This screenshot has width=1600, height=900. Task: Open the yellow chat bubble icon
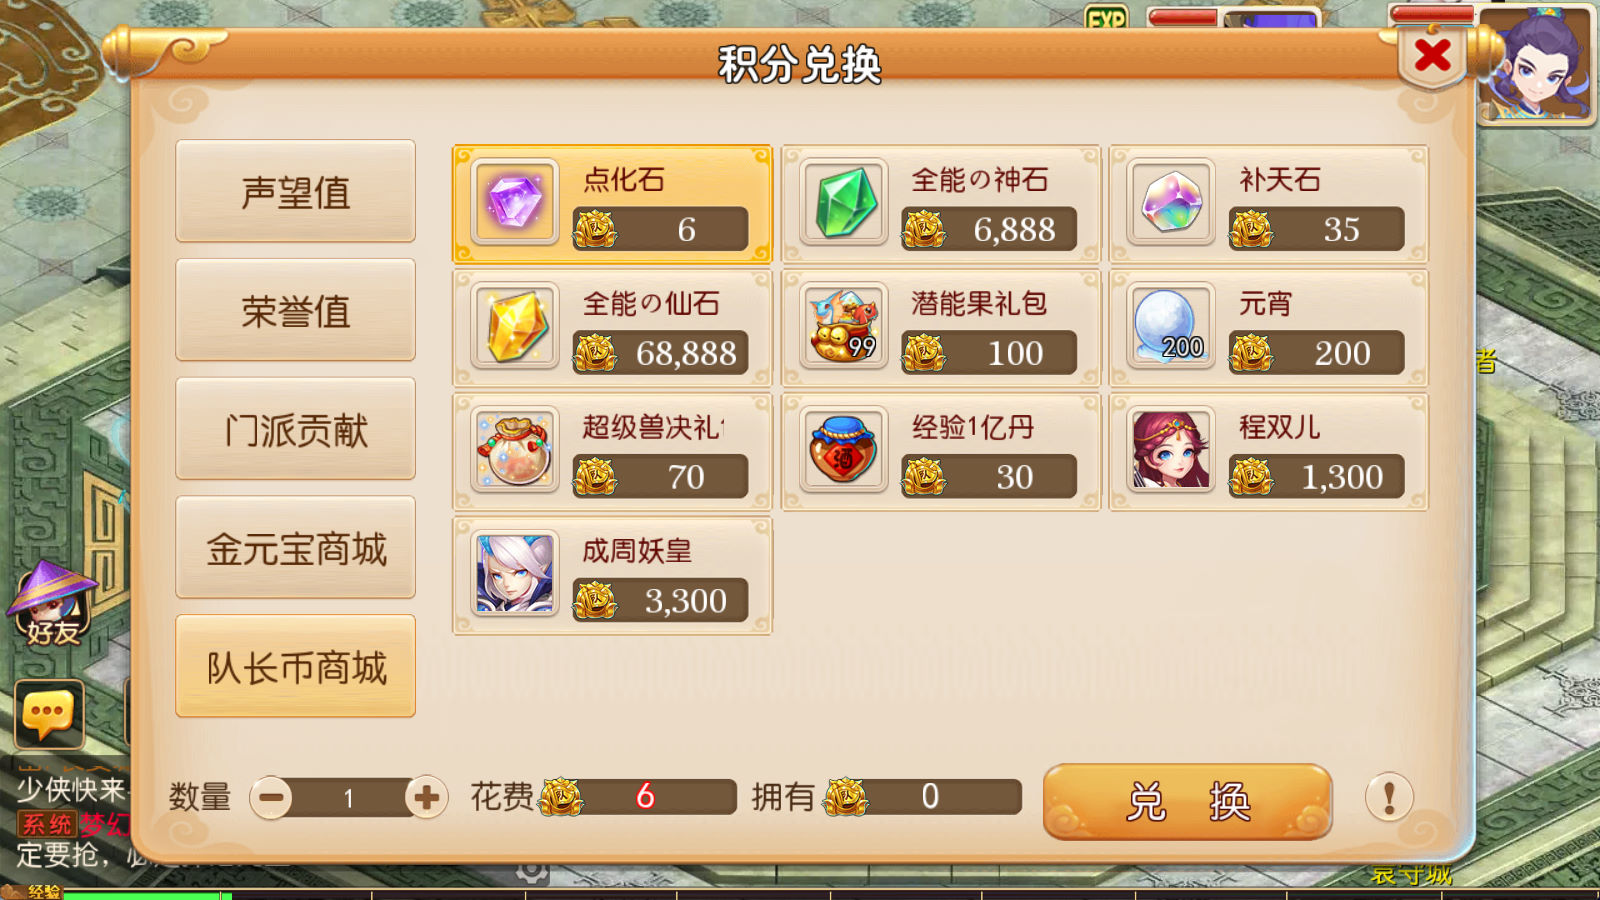[49, 714]
